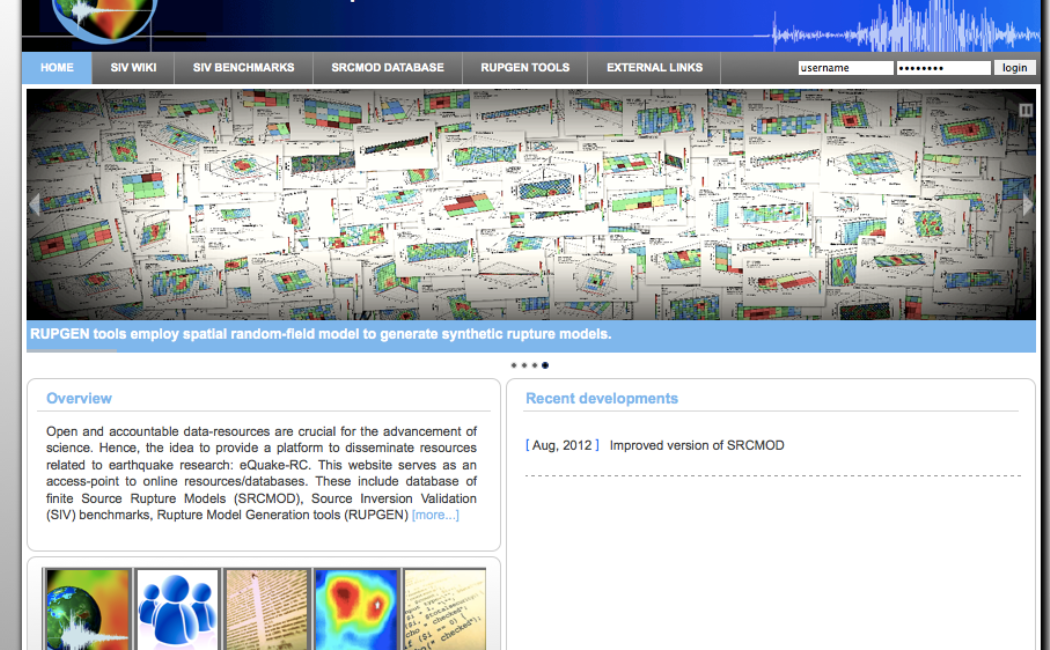Go to previous slide with left arrow
1050x650 pixels.
click(35, 205)
